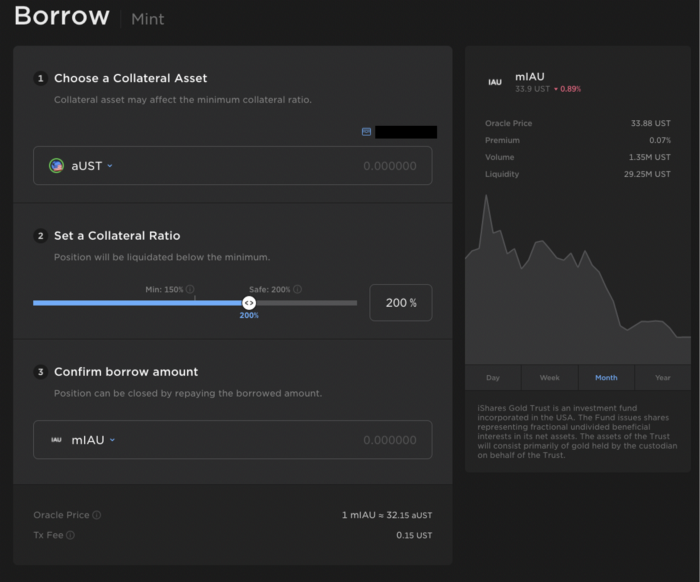The height and width of the screenshot is (582, 700).
Task: Click the Borrow heading tab
Action: coord(62,17)
